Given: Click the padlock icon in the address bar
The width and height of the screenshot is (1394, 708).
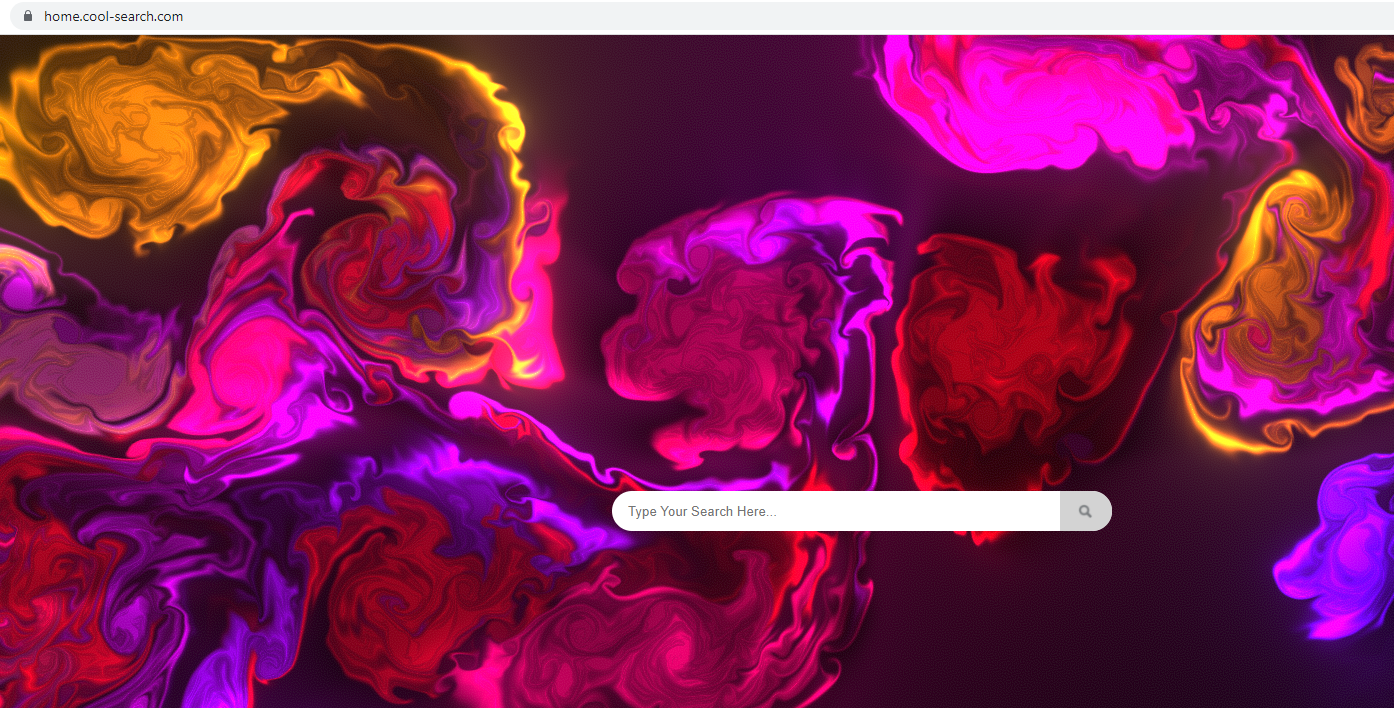Looking at the screenshot, I should pyautogui.click(x=27, y=16).
